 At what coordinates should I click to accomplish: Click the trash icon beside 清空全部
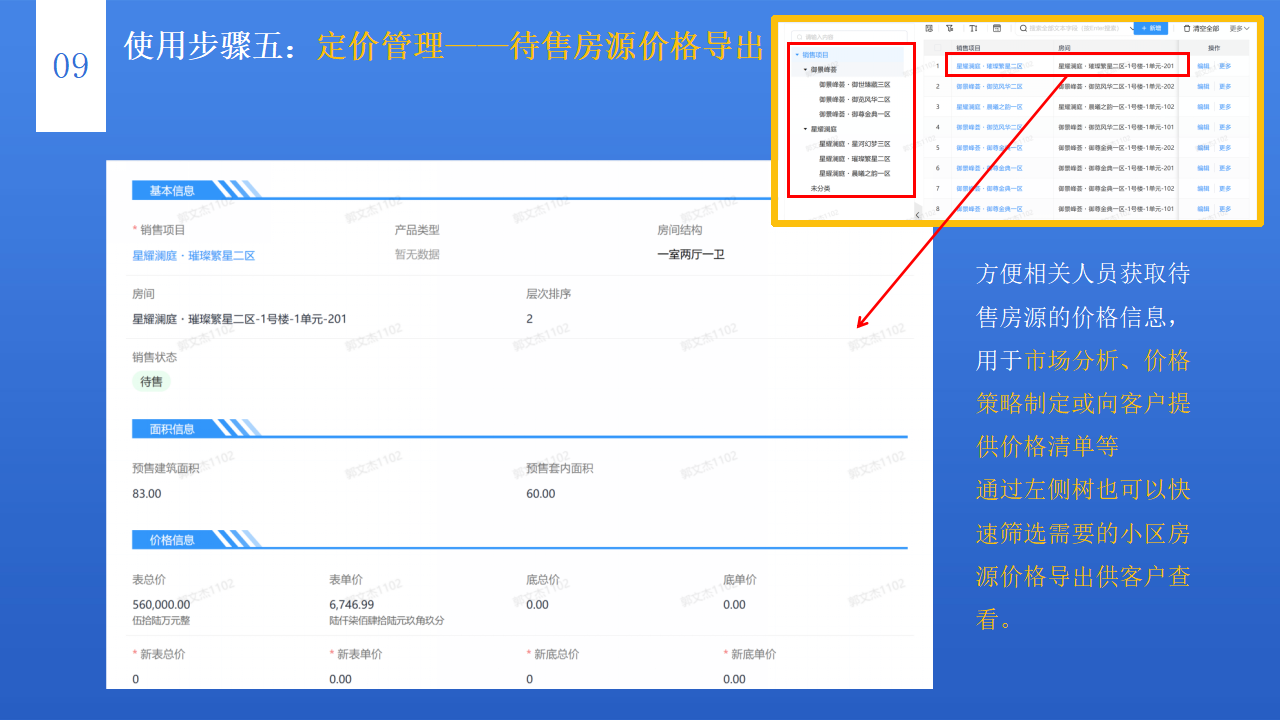[x=1186, y=29]
